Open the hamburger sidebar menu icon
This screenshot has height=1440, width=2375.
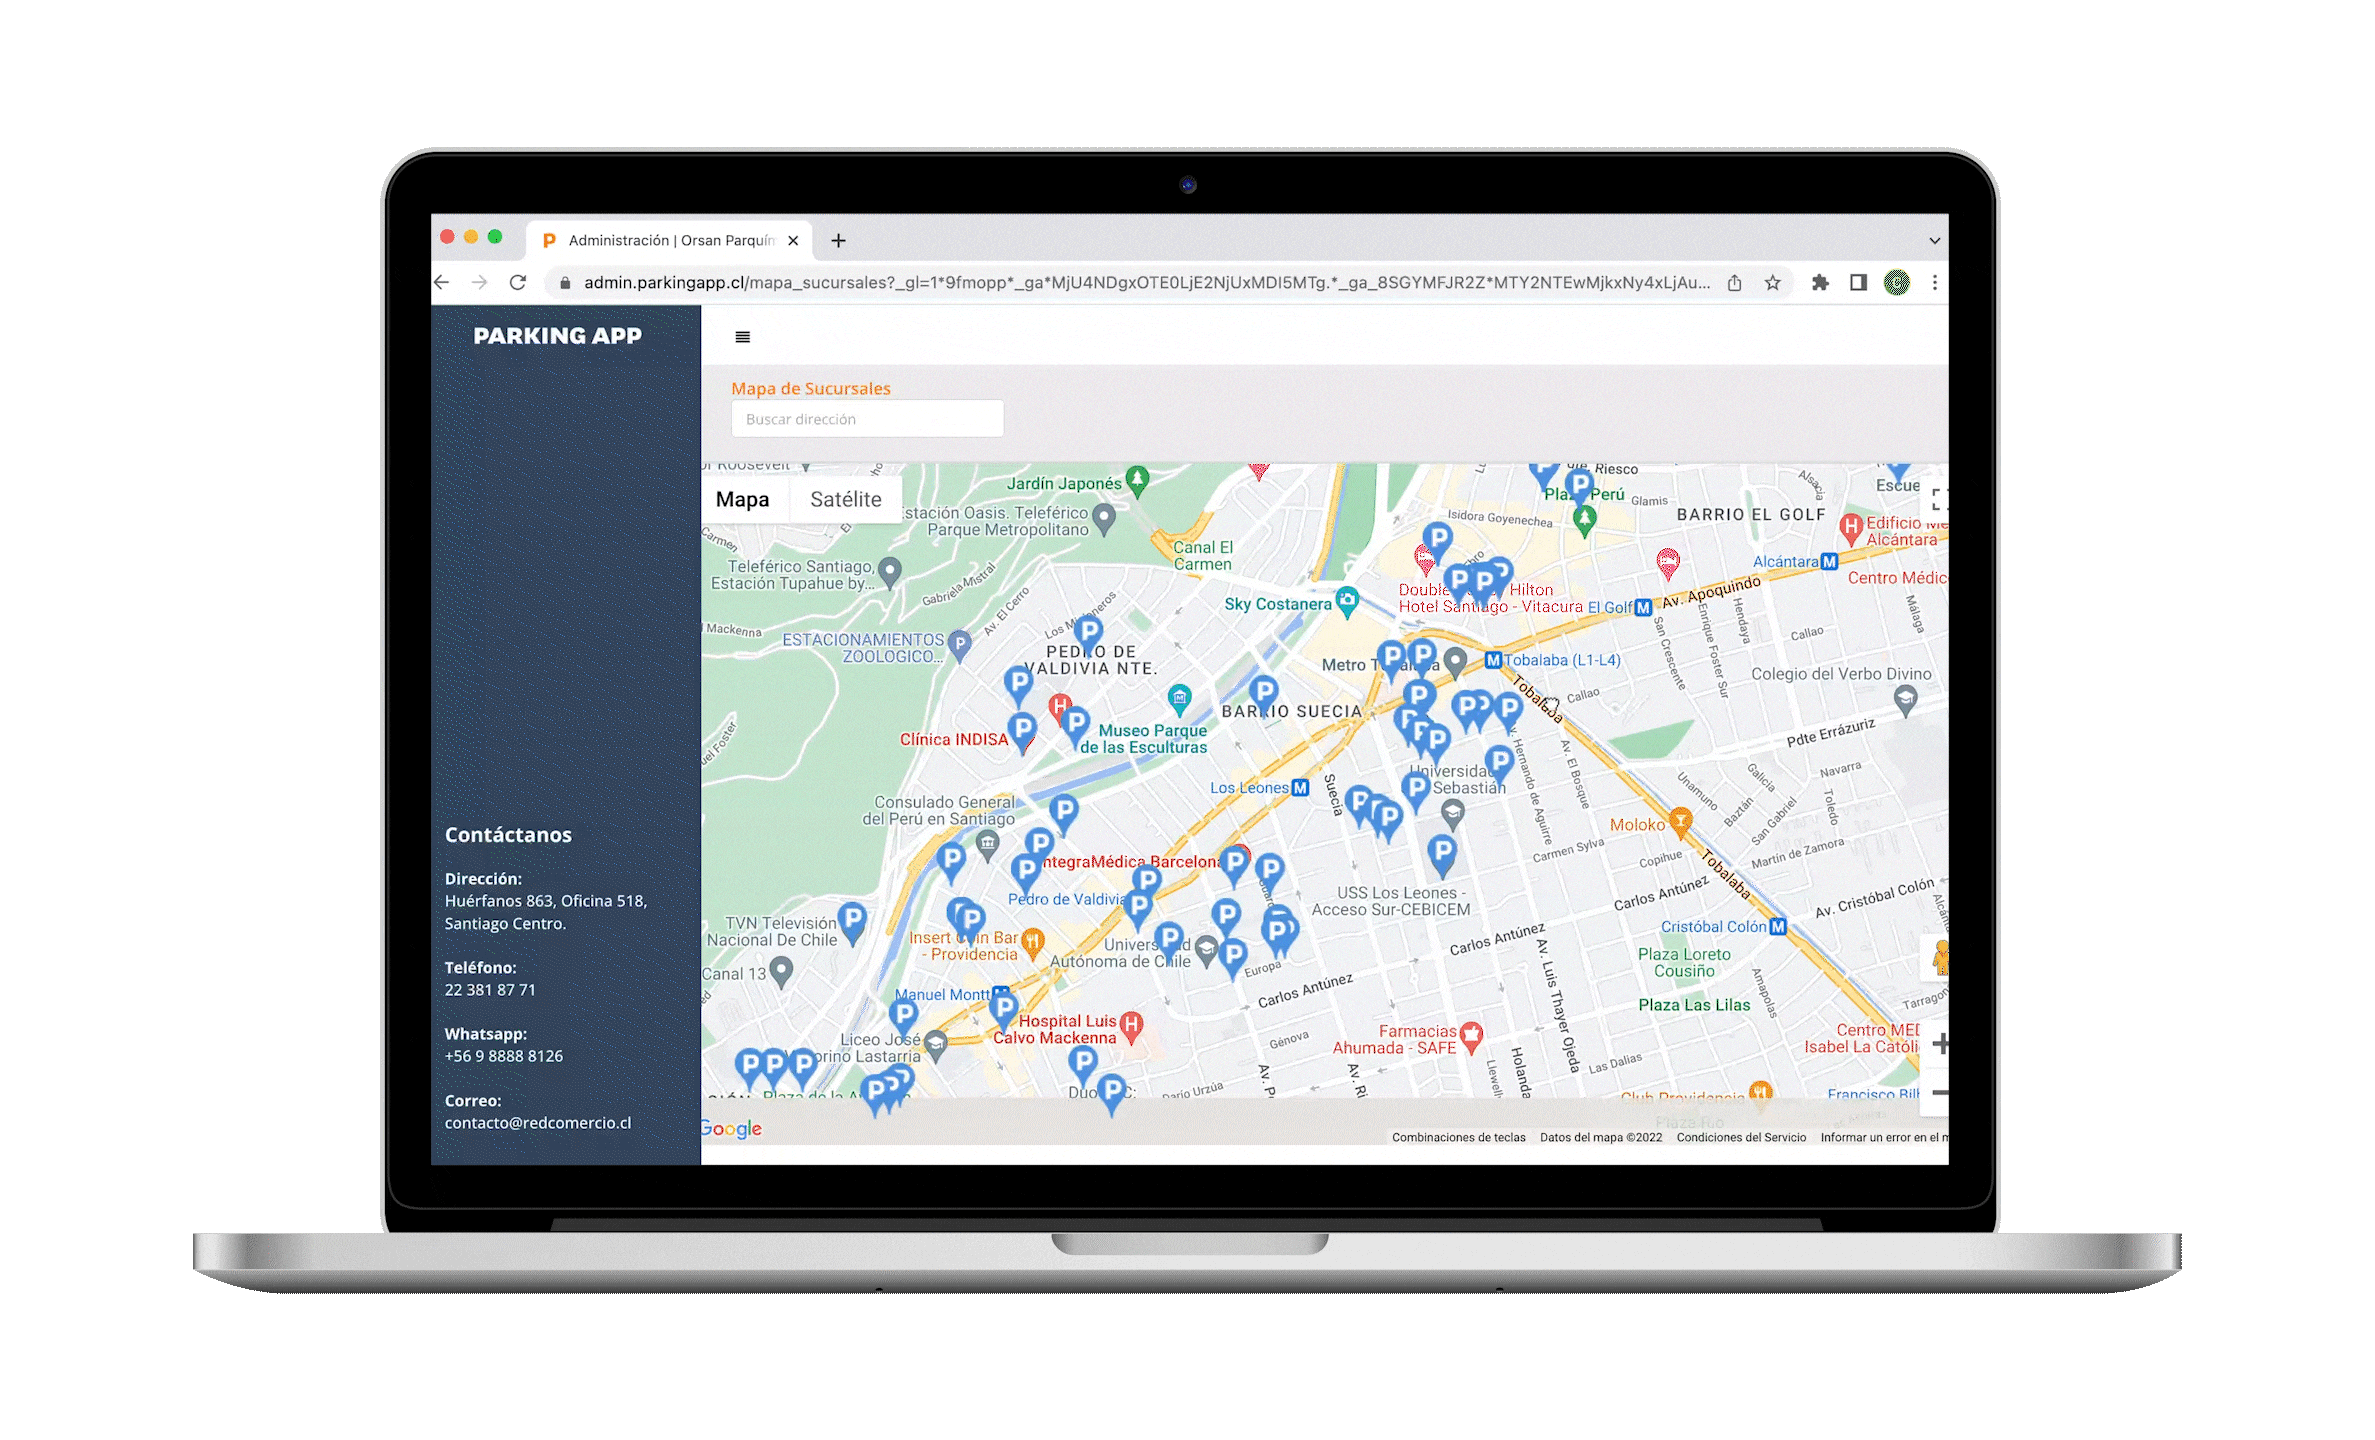tap(742, 337)
